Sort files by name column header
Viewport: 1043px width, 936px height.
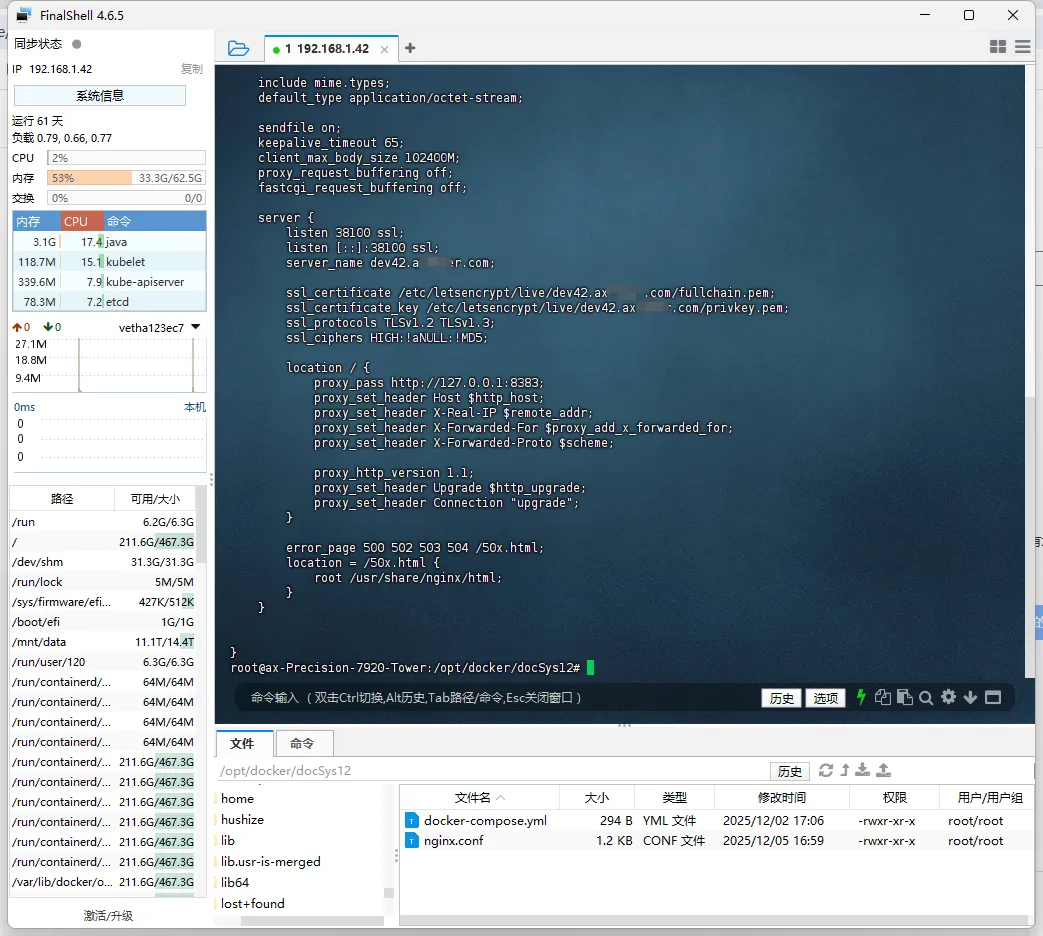coord(479,797)
